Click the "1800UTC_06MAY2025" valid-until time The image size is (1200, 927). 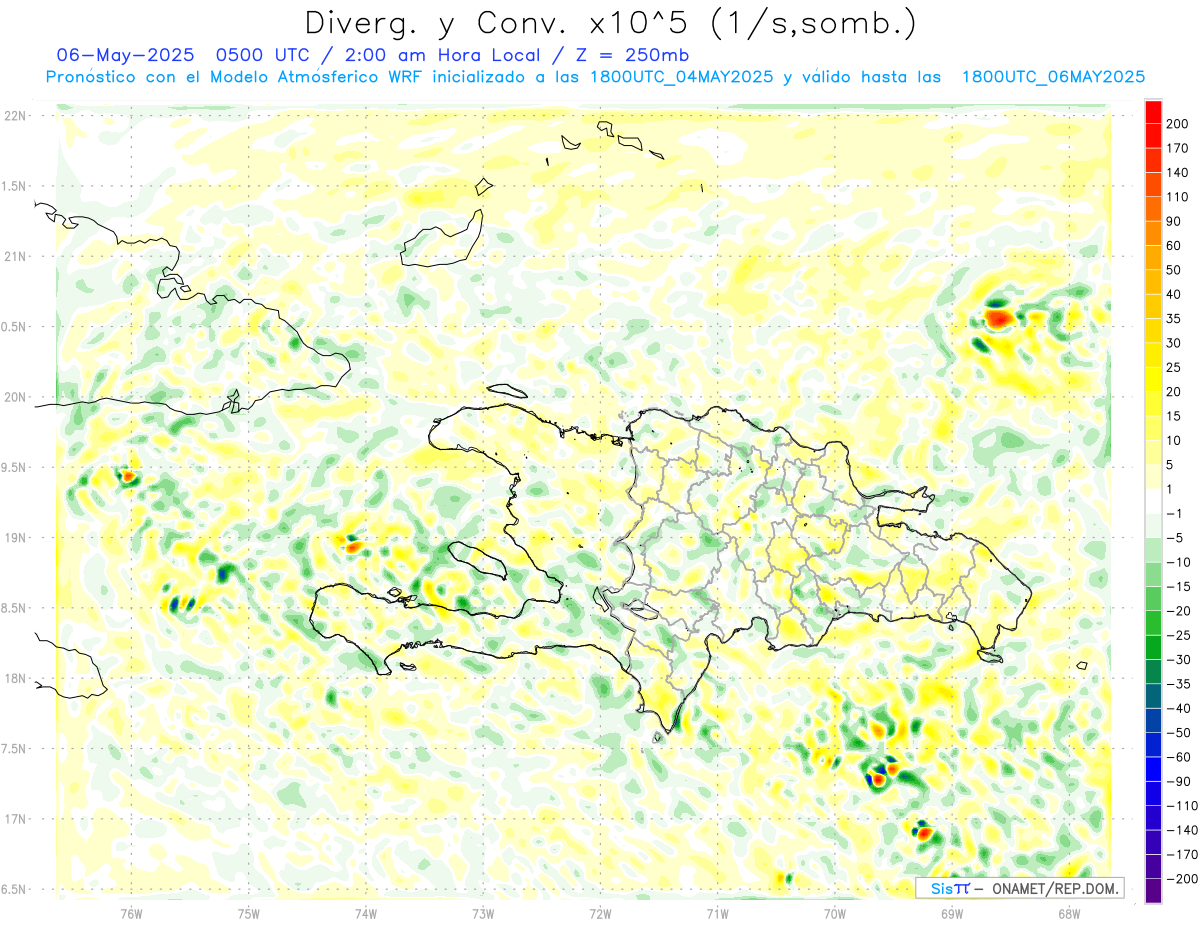coord(1053,77)
